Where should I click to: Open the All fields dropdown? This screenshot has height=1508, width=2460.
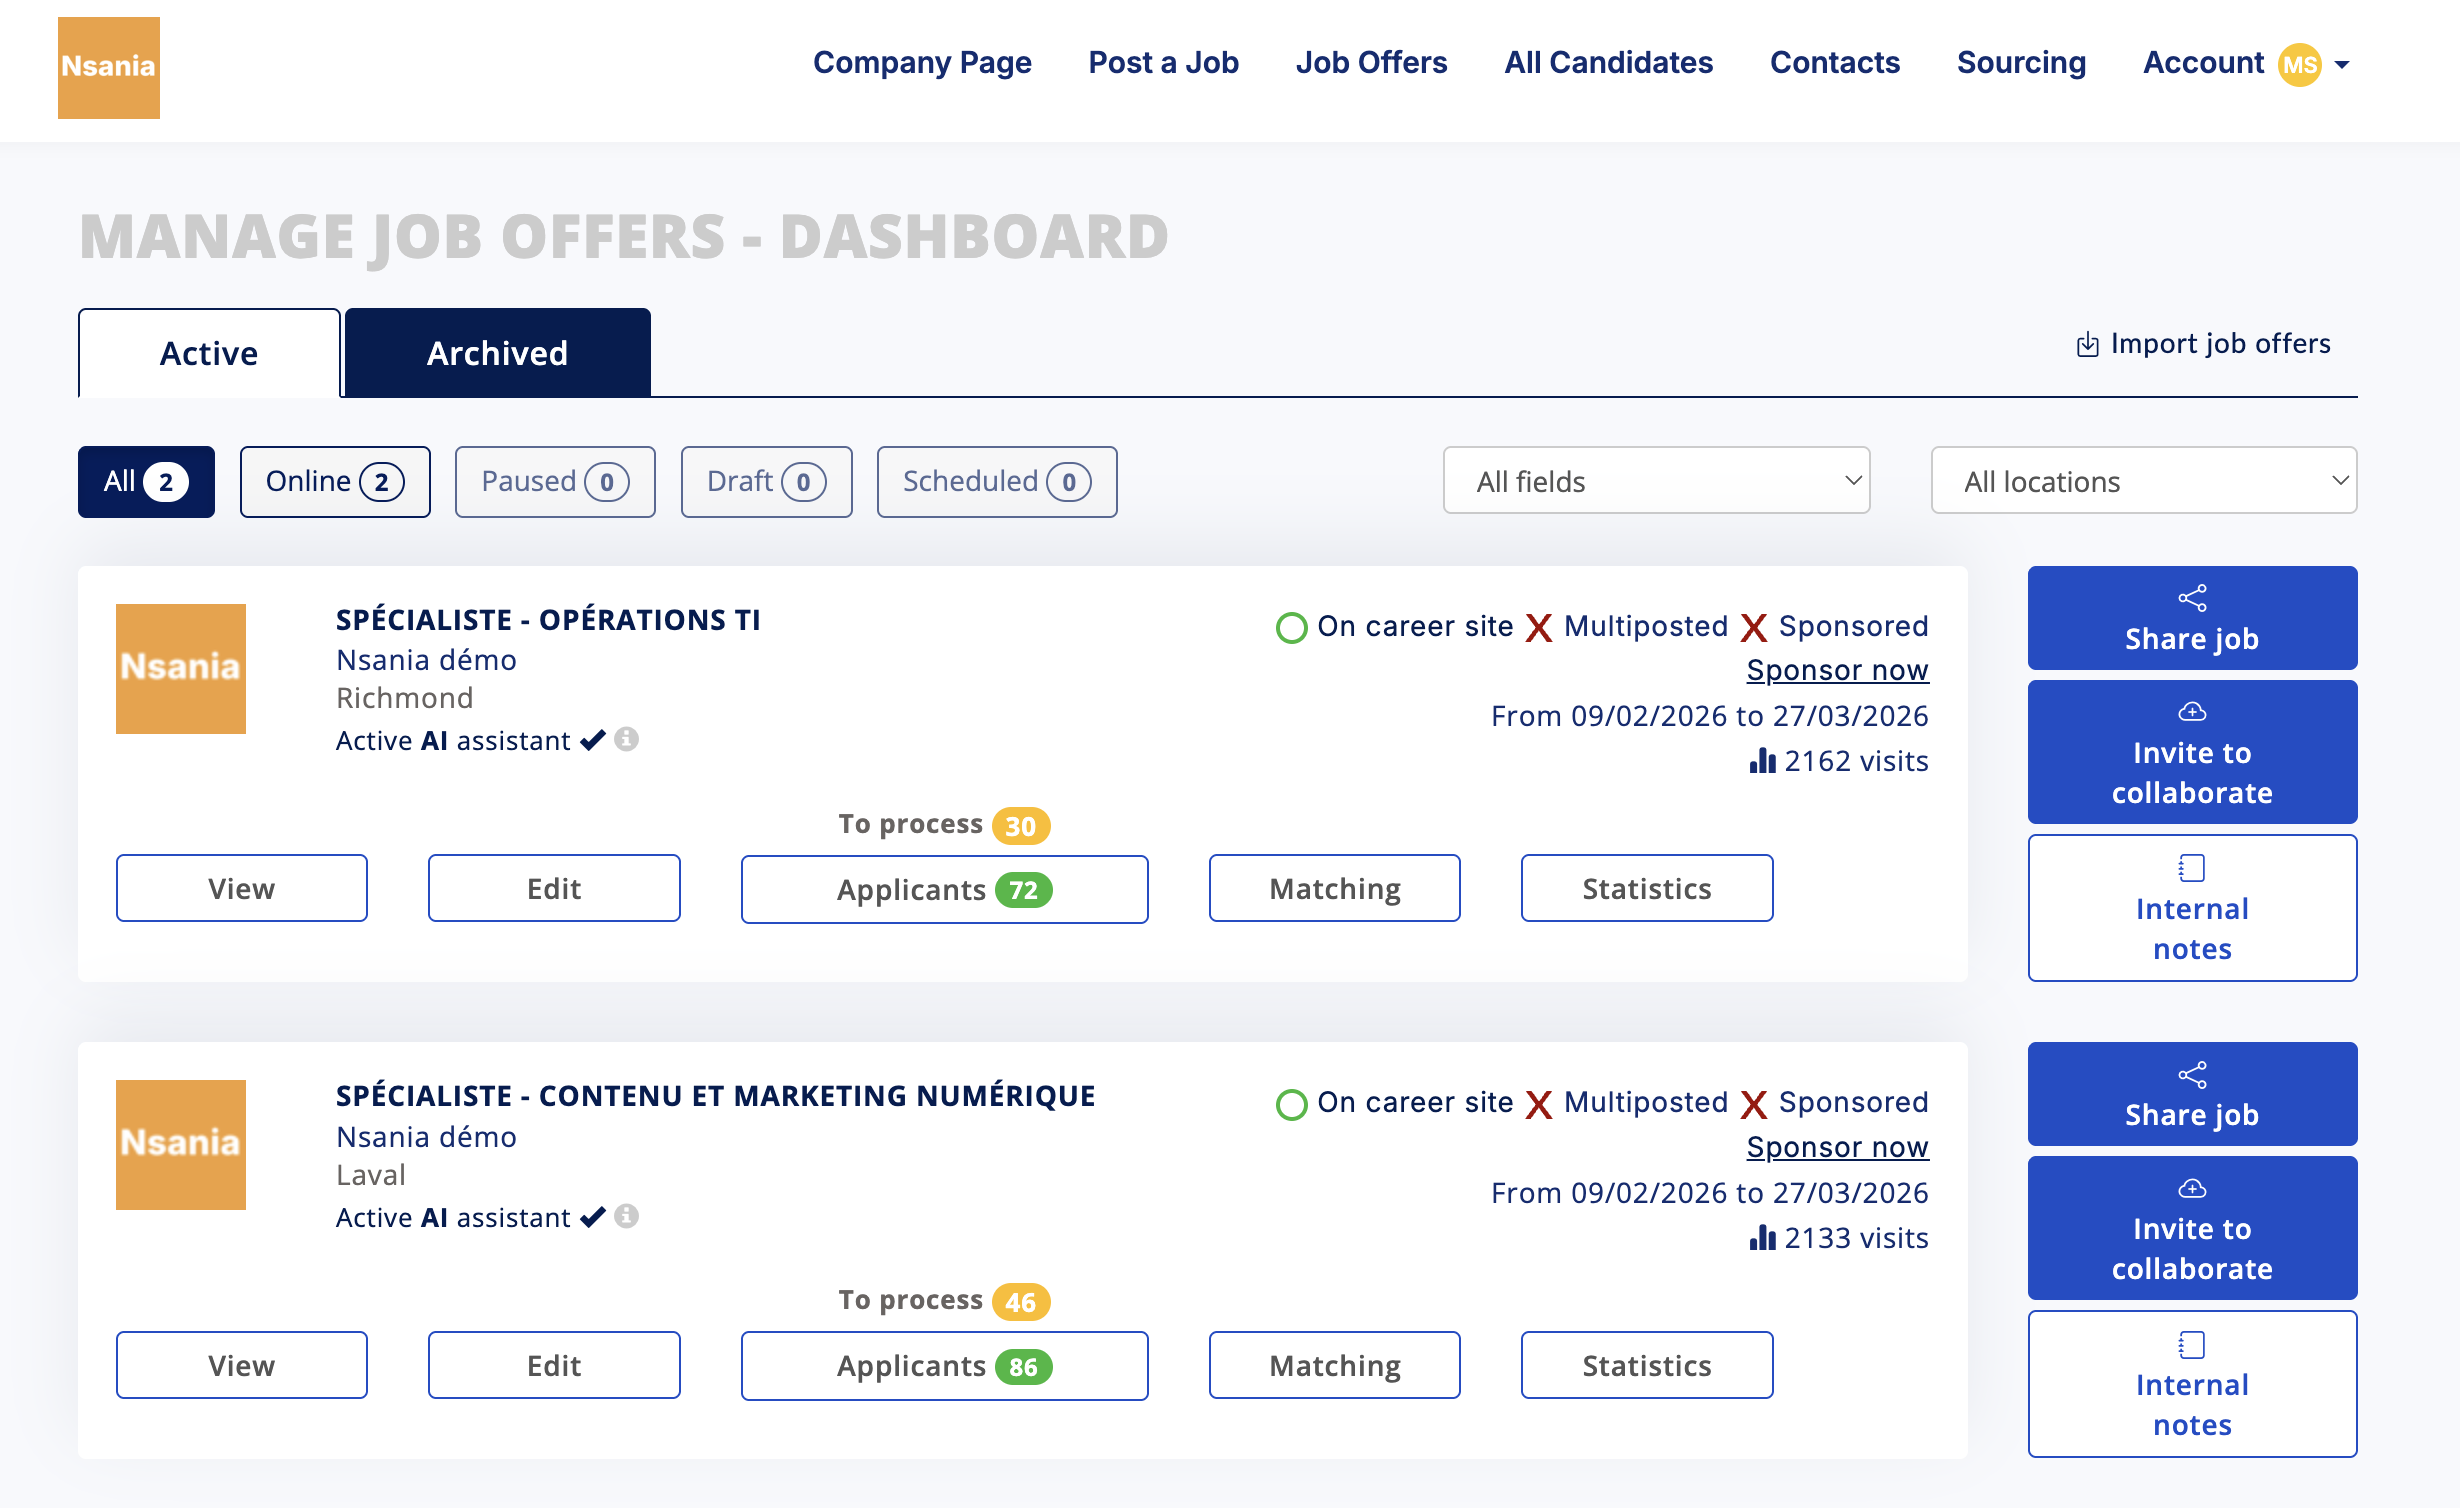(x=1656, y=481)
